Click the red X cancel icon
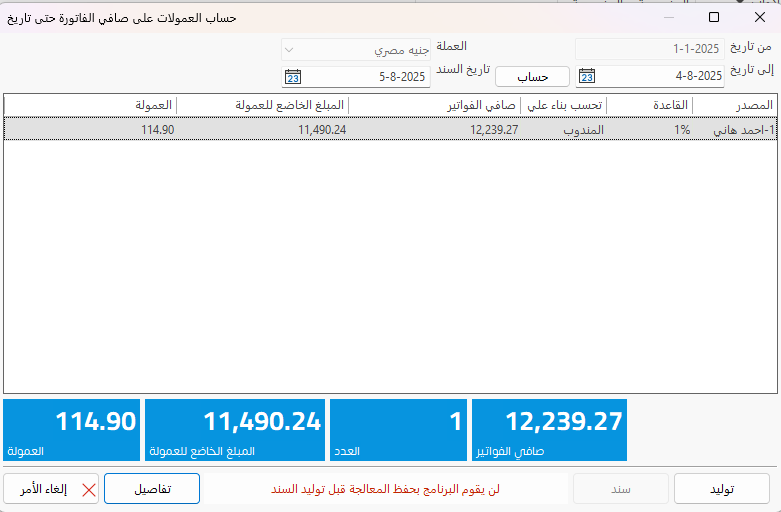The height and width of the screenshot is (512, 781). click(89, 489)
